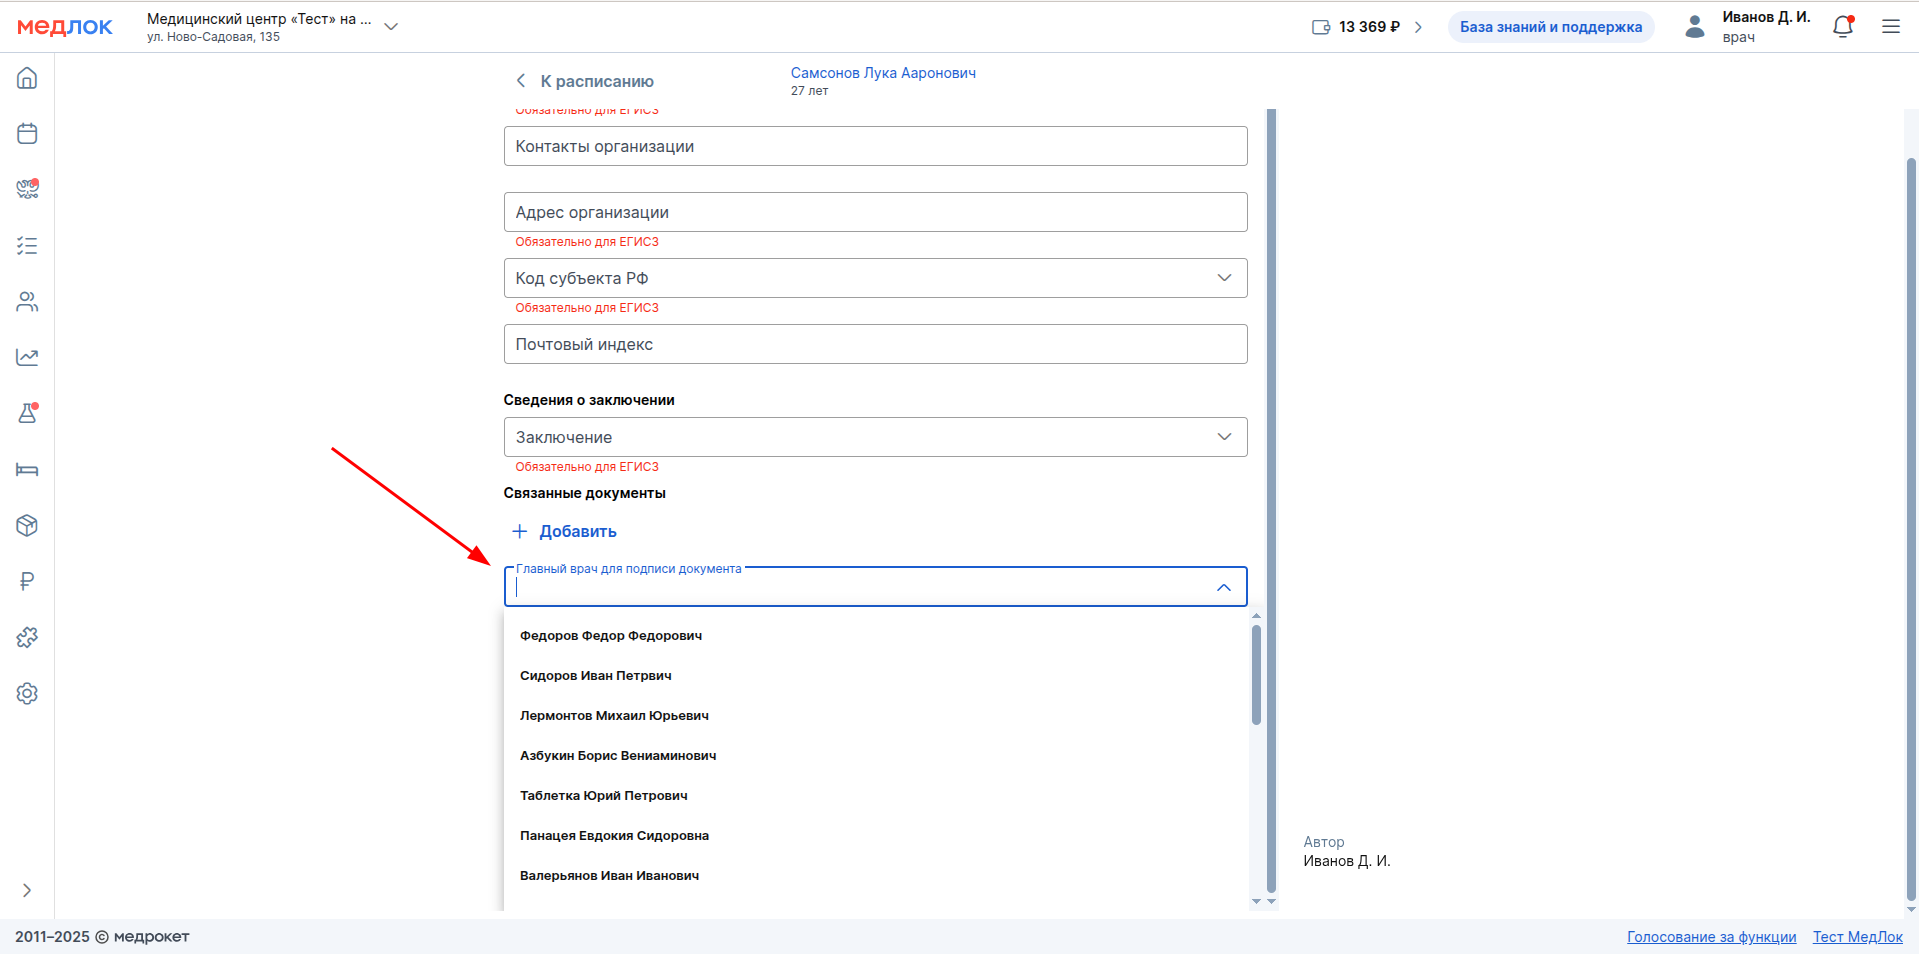Open the settings gear icon
Screen dimensions: 1919x954
(27, 693)
